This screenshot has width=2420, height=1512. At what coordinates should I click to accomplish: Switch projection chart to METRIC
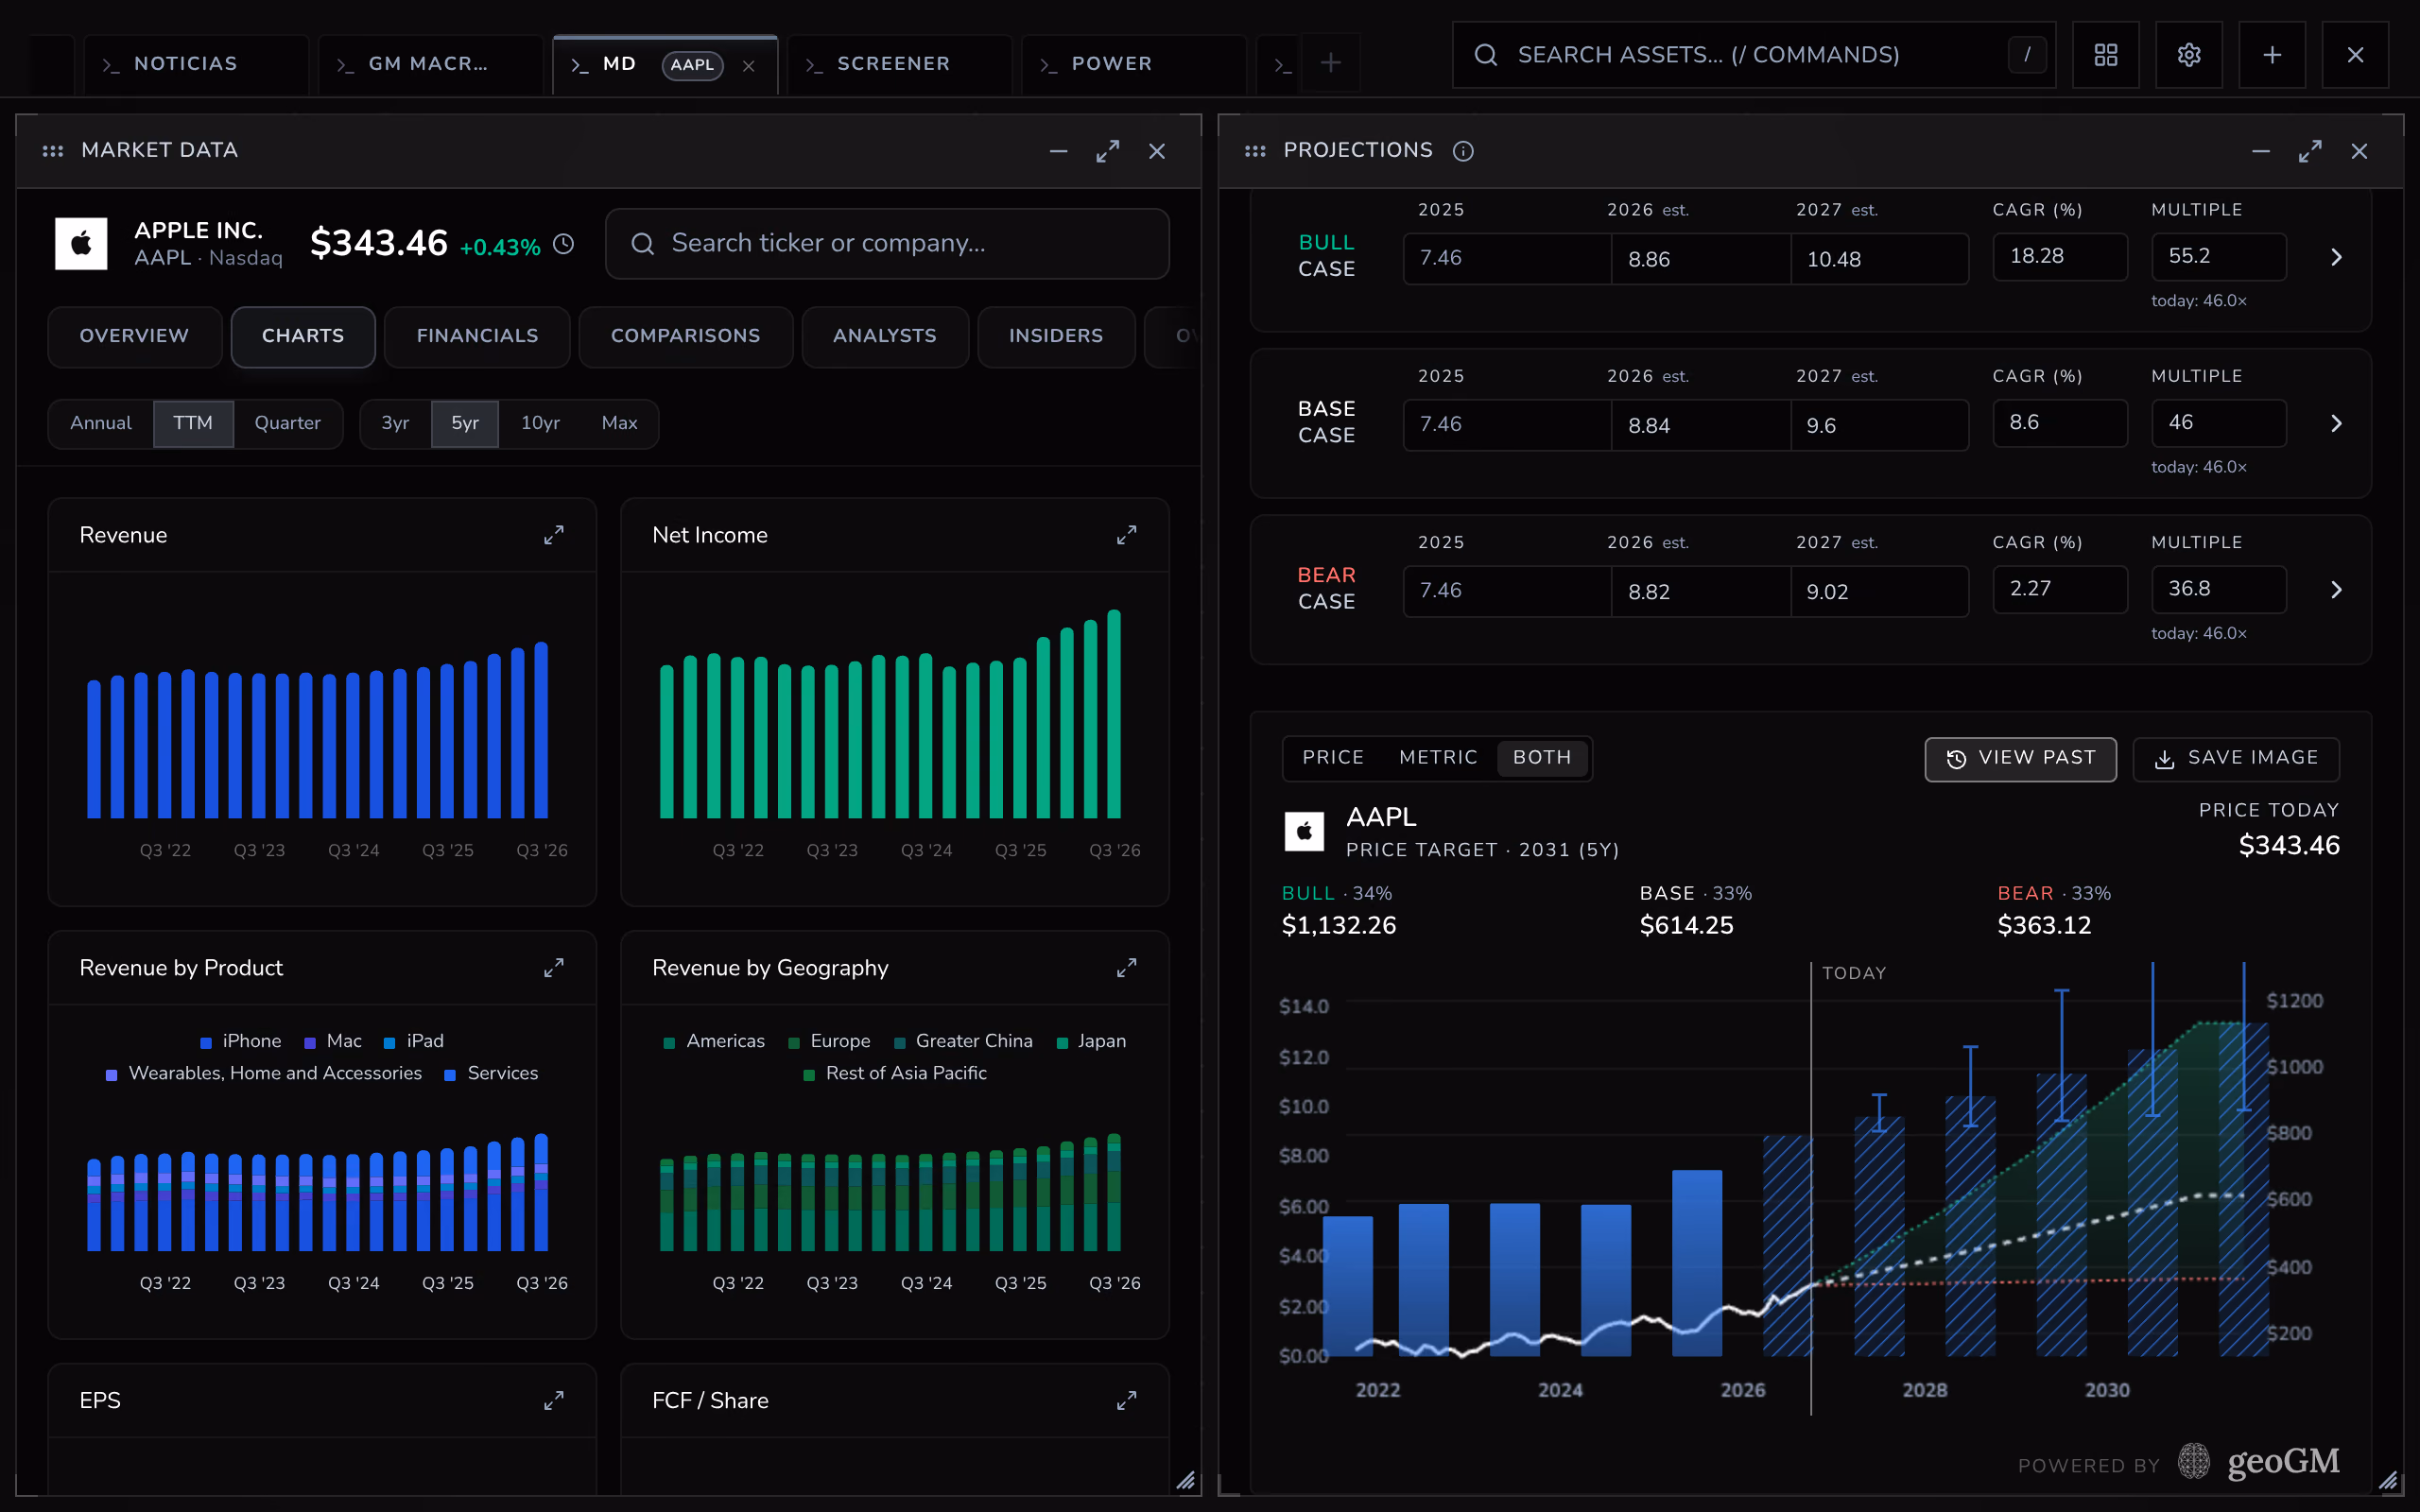coord(1438,758)
